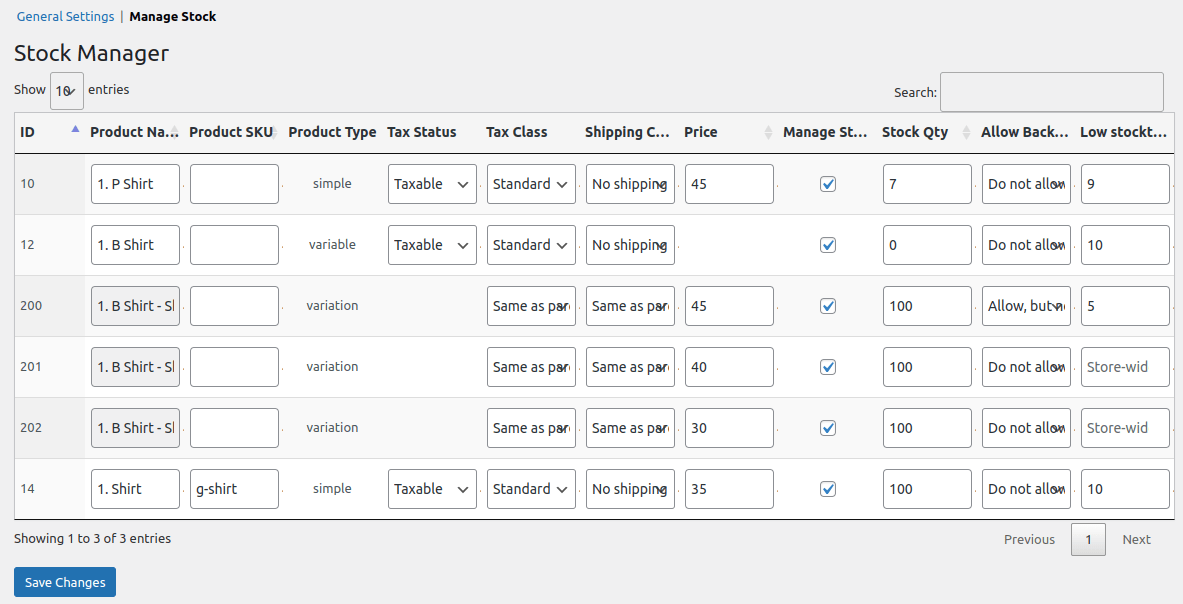
Task: Click the Next pagination control
Action: pyautogui.click(x=1136, y=539)
